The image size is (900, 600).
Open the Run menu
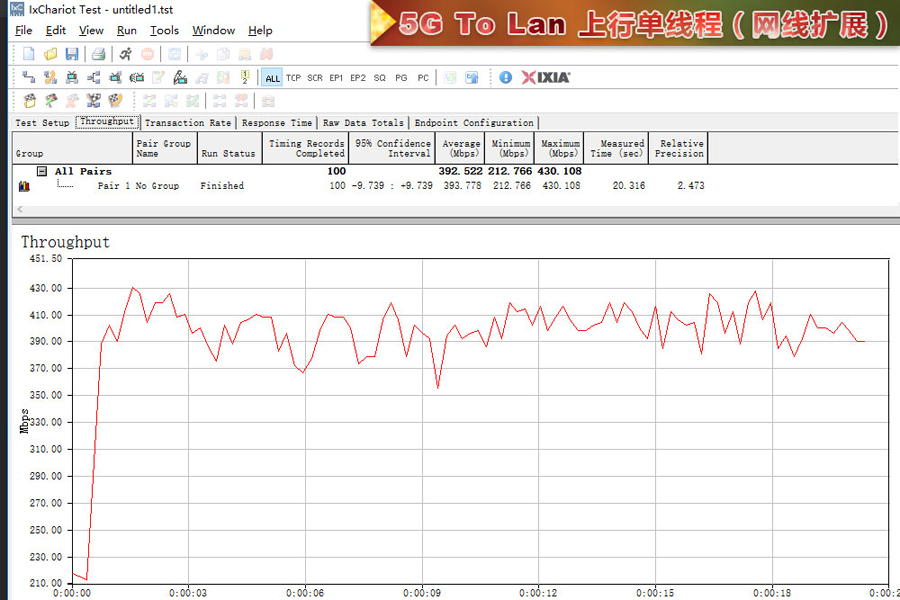[x=127, y=31]
